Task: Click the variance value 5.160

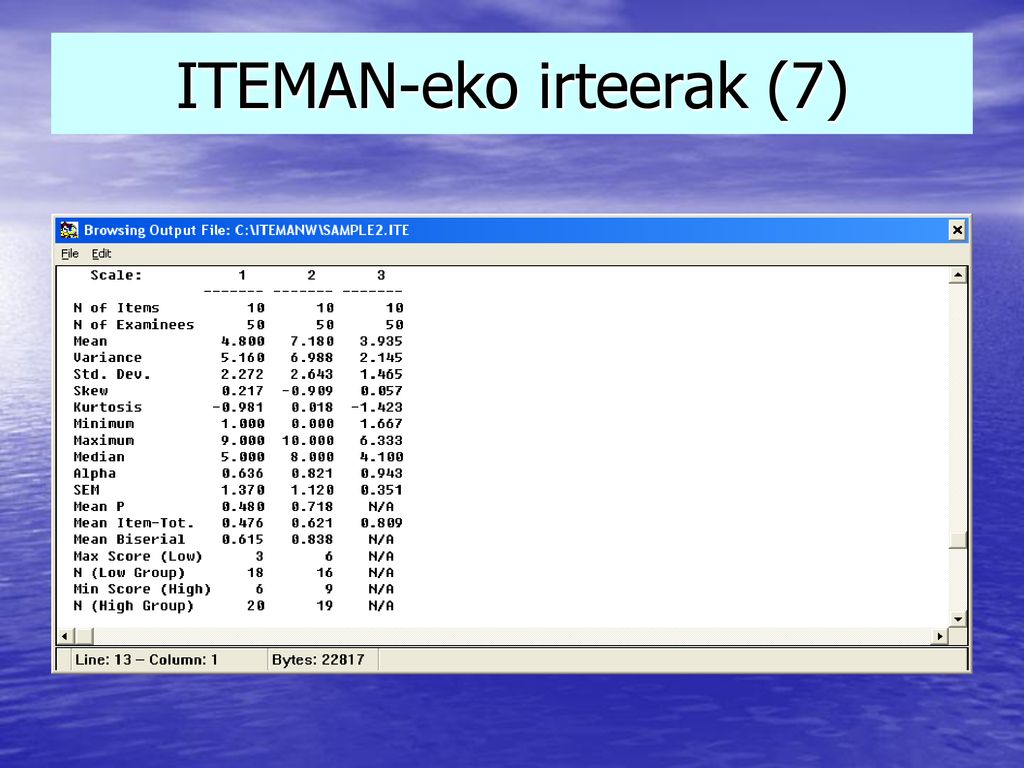Action: 243,358
